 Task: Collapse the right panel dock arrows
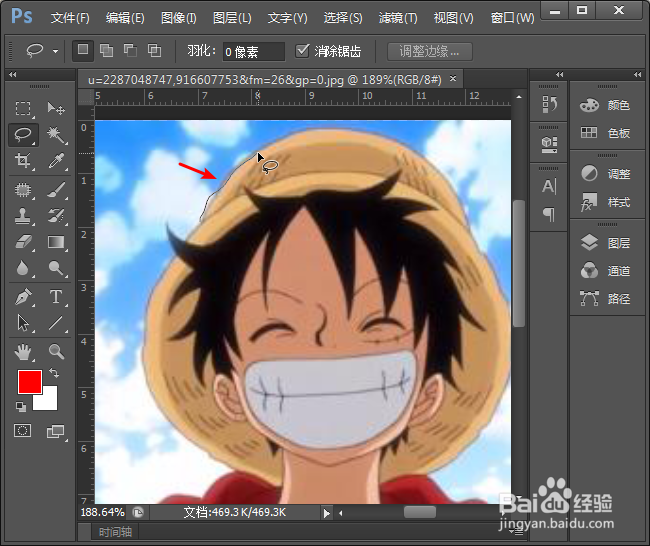[x=638, y=75]
